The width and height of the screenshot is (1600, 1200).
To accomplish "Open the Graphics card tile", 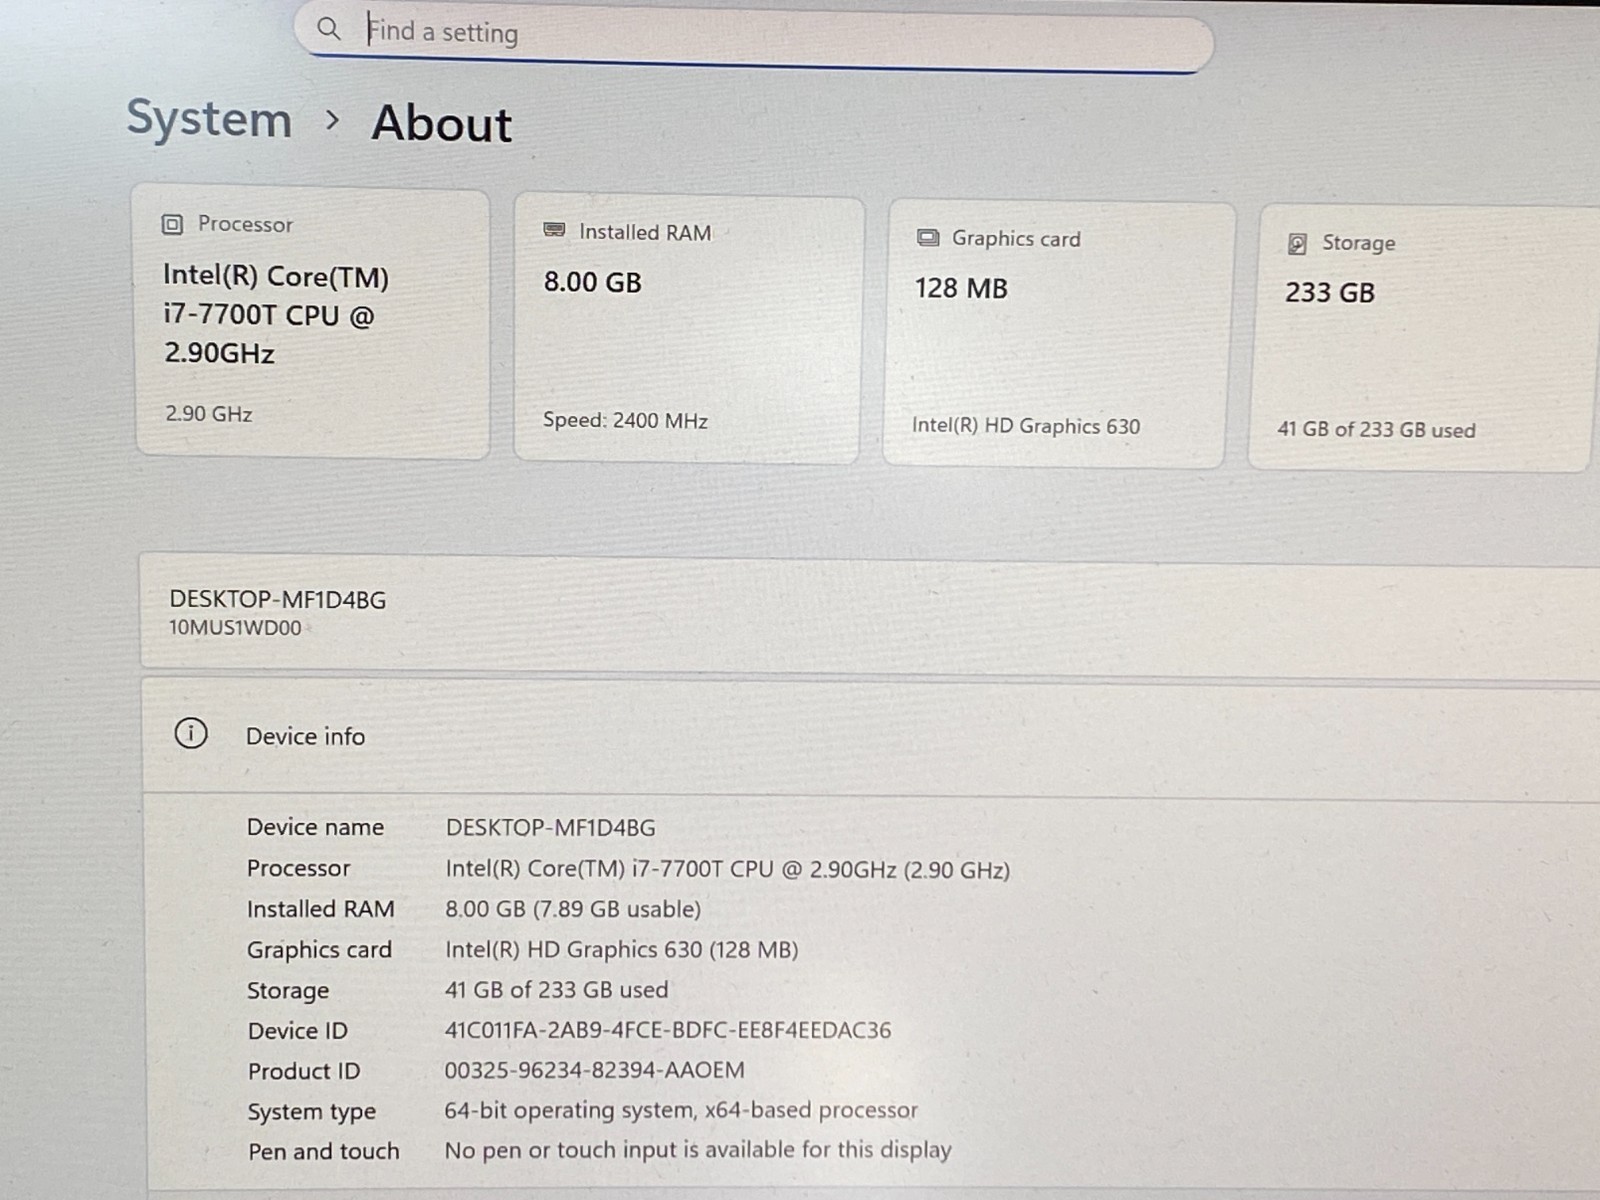I will (x=1058, y=334).
